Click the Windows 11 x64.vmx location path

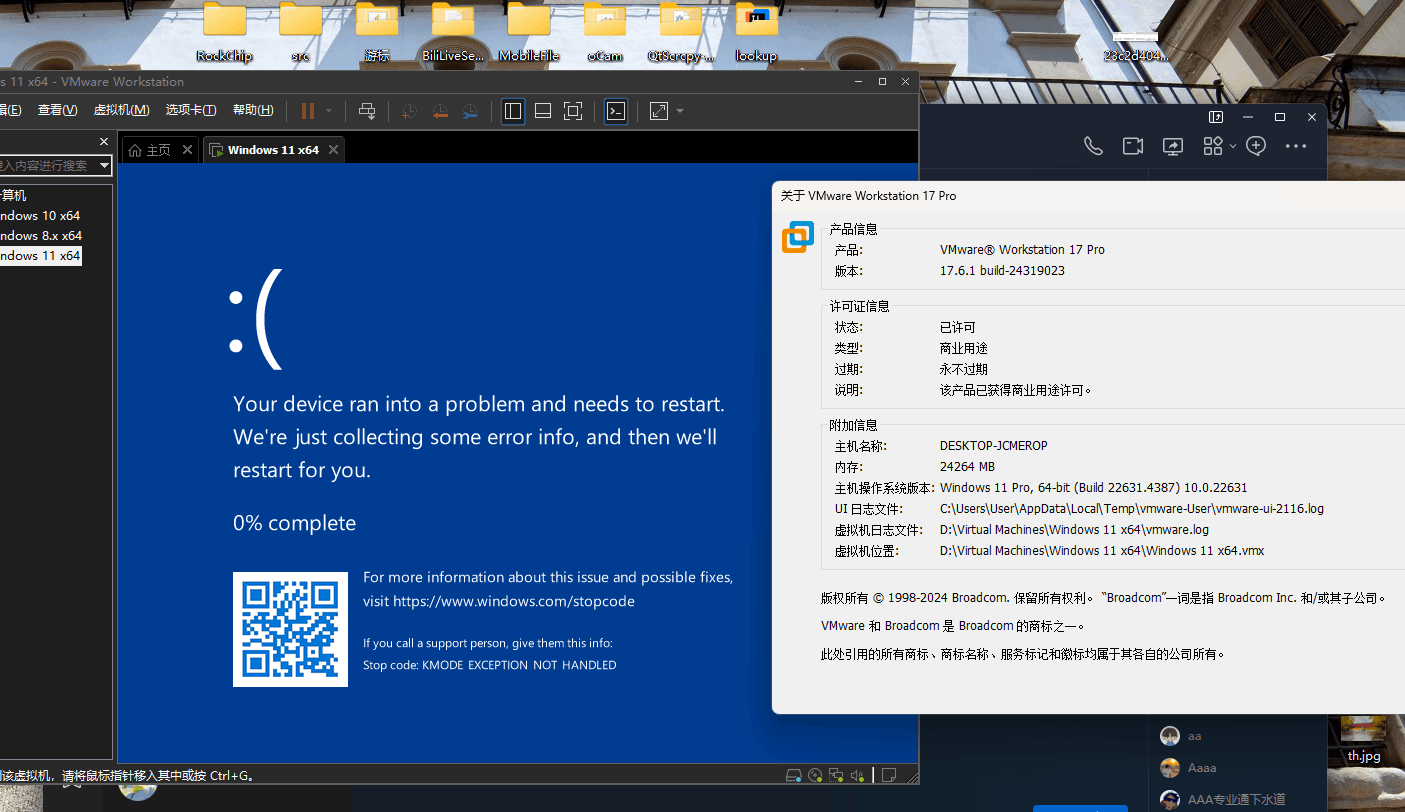coord(1102,551)
